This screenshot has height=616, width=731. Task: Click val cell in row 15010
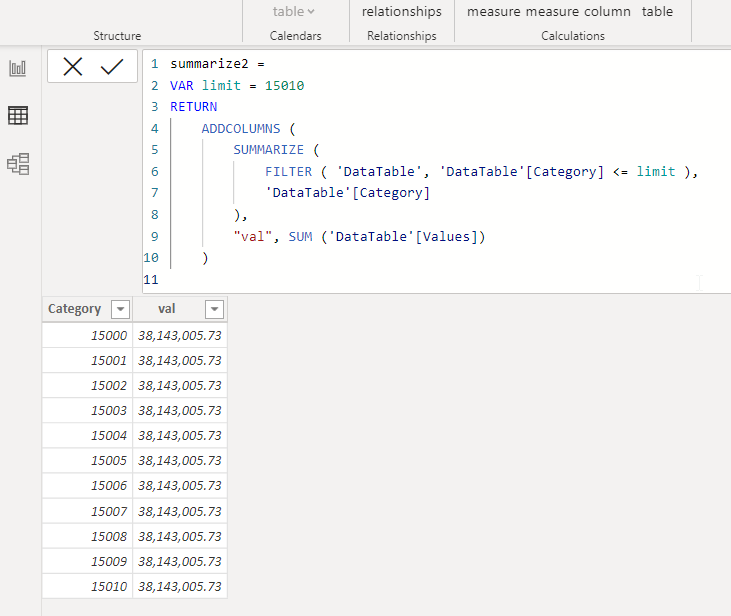tap(180, 586)
